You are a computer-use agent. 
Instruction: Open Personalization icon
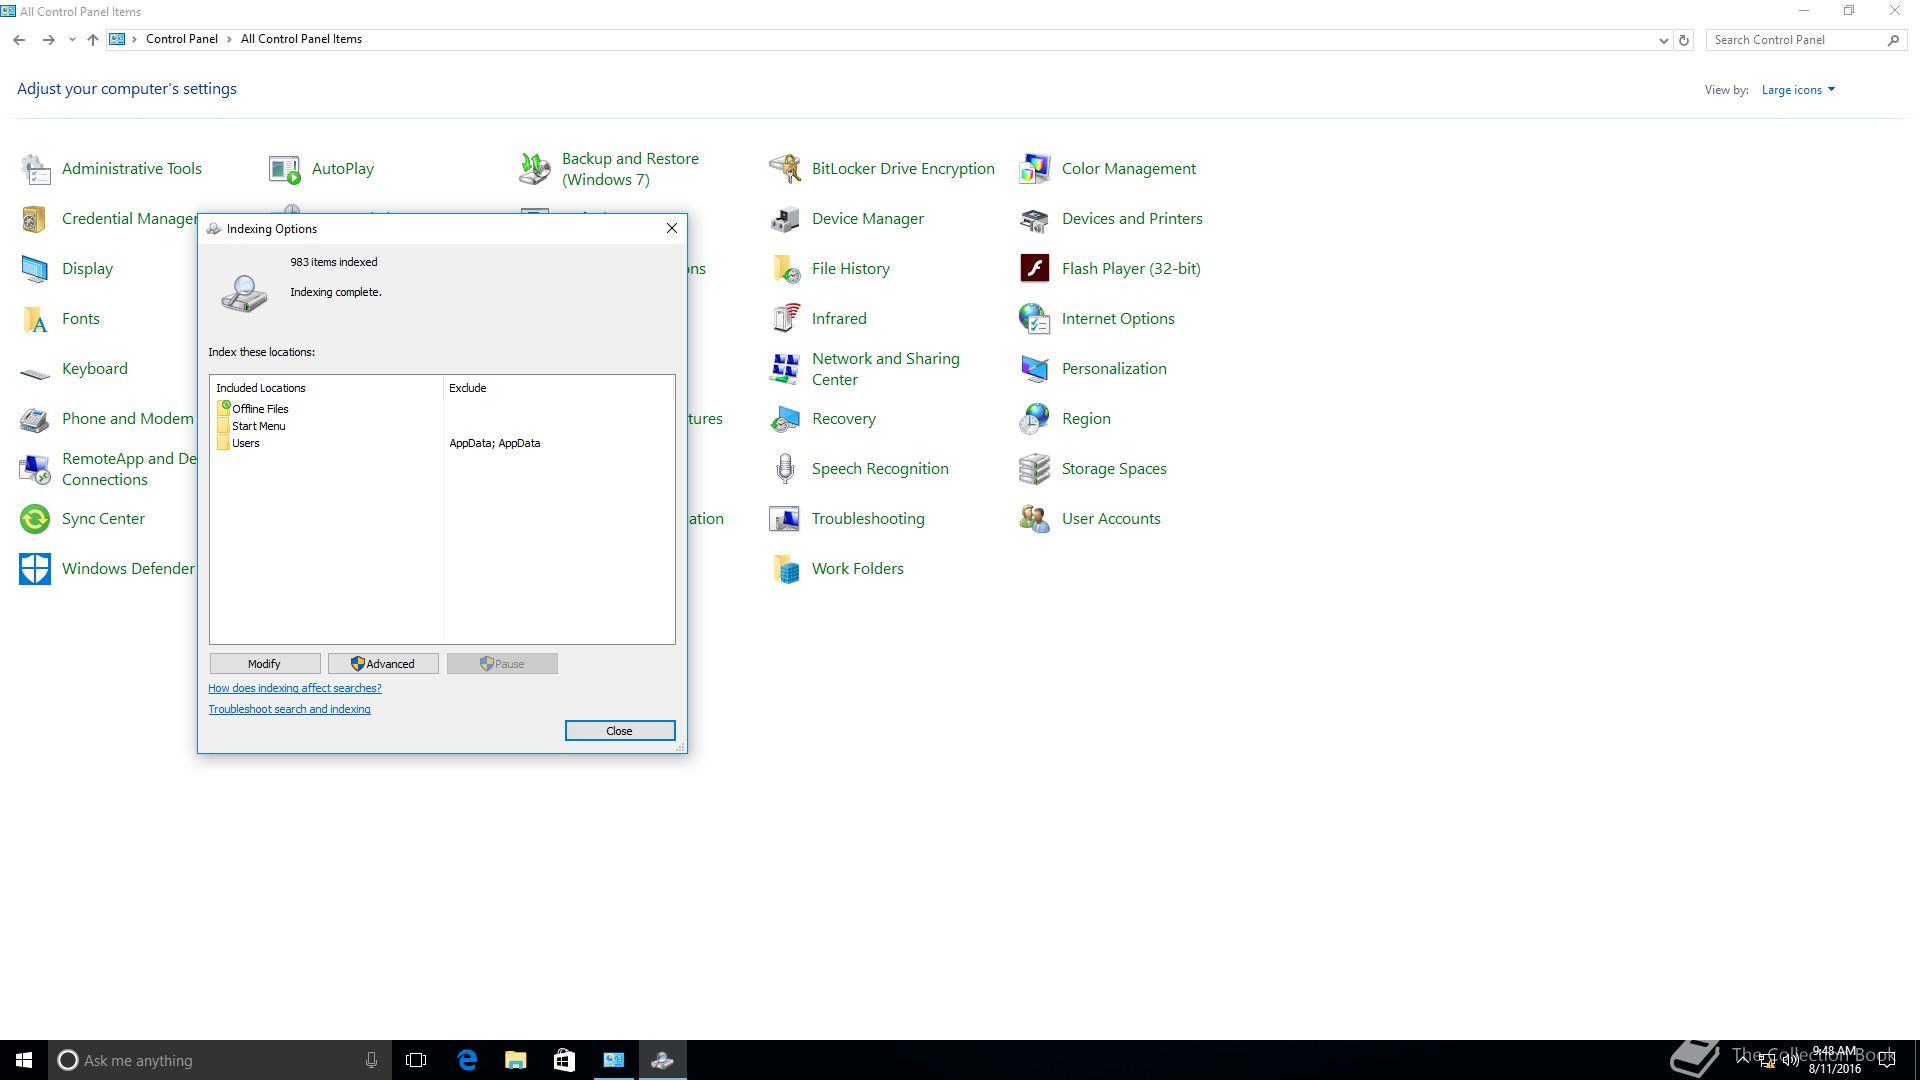tap(1035, 369)
